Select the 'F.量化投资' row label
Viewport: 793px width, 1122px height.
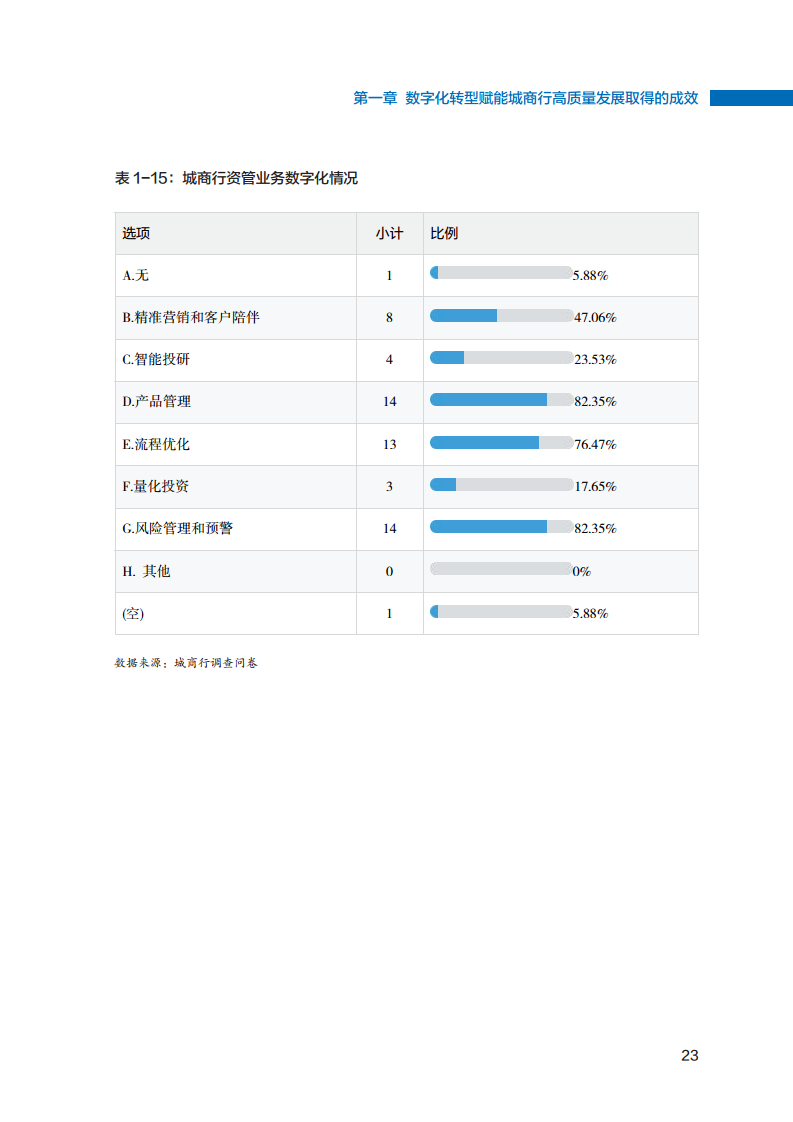(155, 487)
